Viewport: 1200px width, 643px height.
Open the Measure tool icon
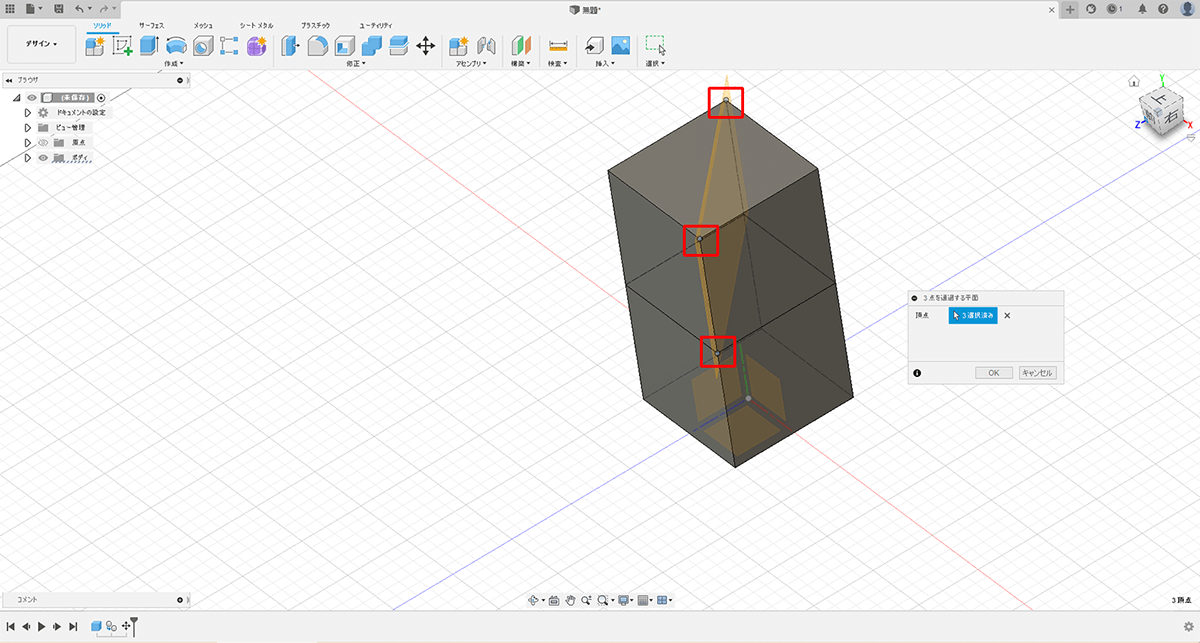pyautogui.click(x=558, y=45)
